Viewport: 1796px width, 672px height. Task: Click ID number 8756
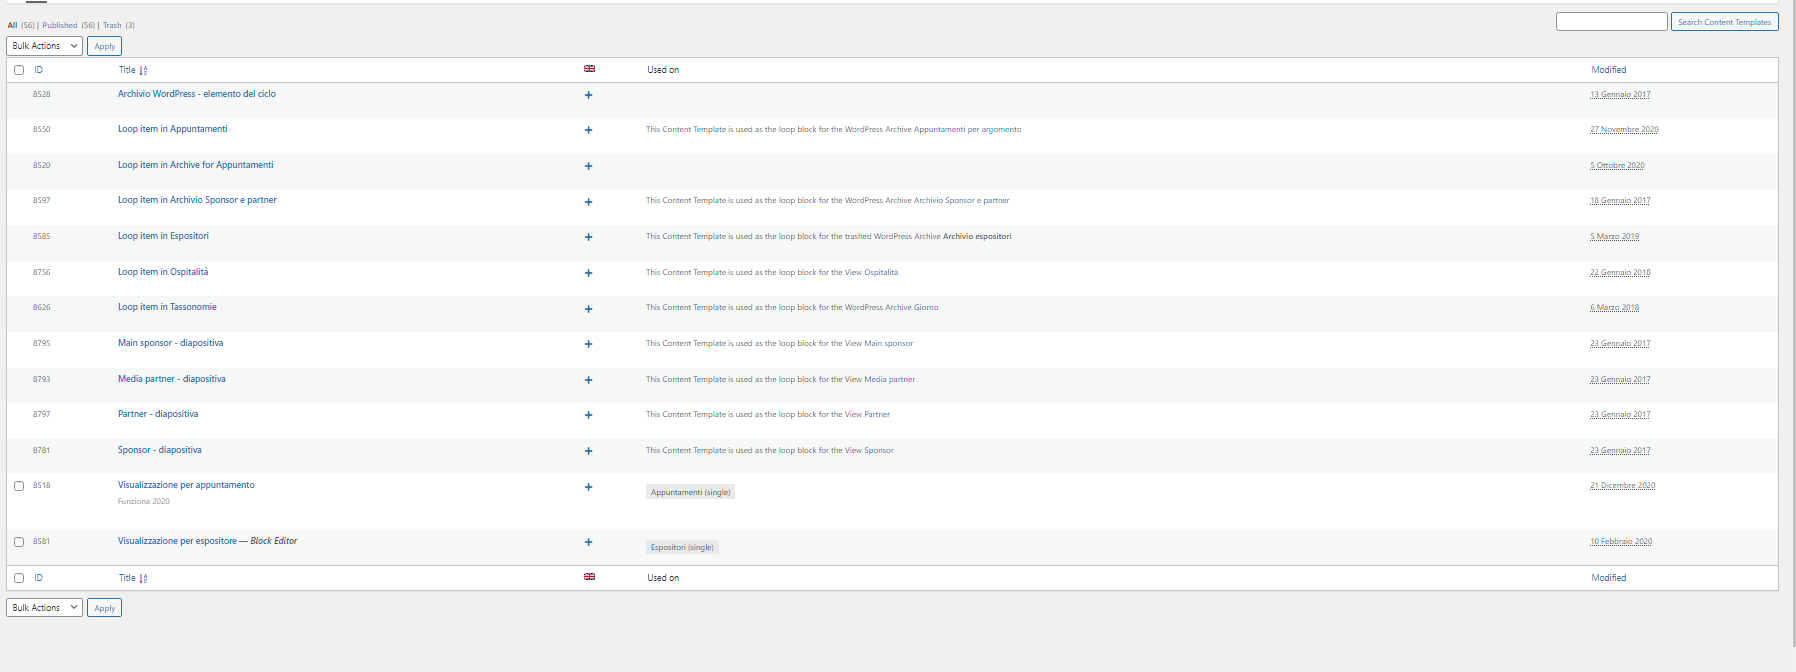(41, 272)
